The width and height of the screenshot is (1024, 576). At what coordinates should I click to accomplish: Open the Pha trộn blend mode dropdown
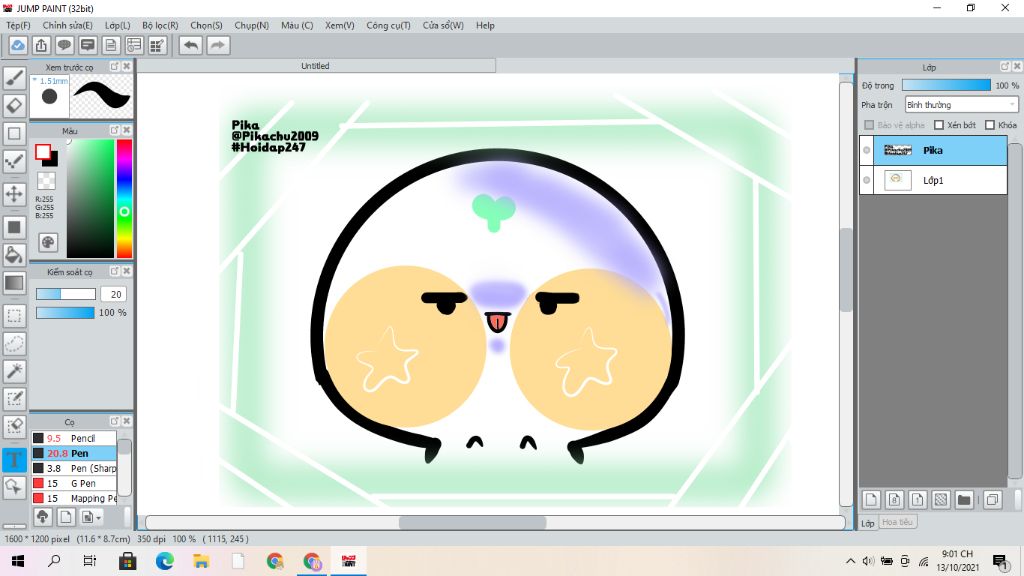[x=961, y=104]
